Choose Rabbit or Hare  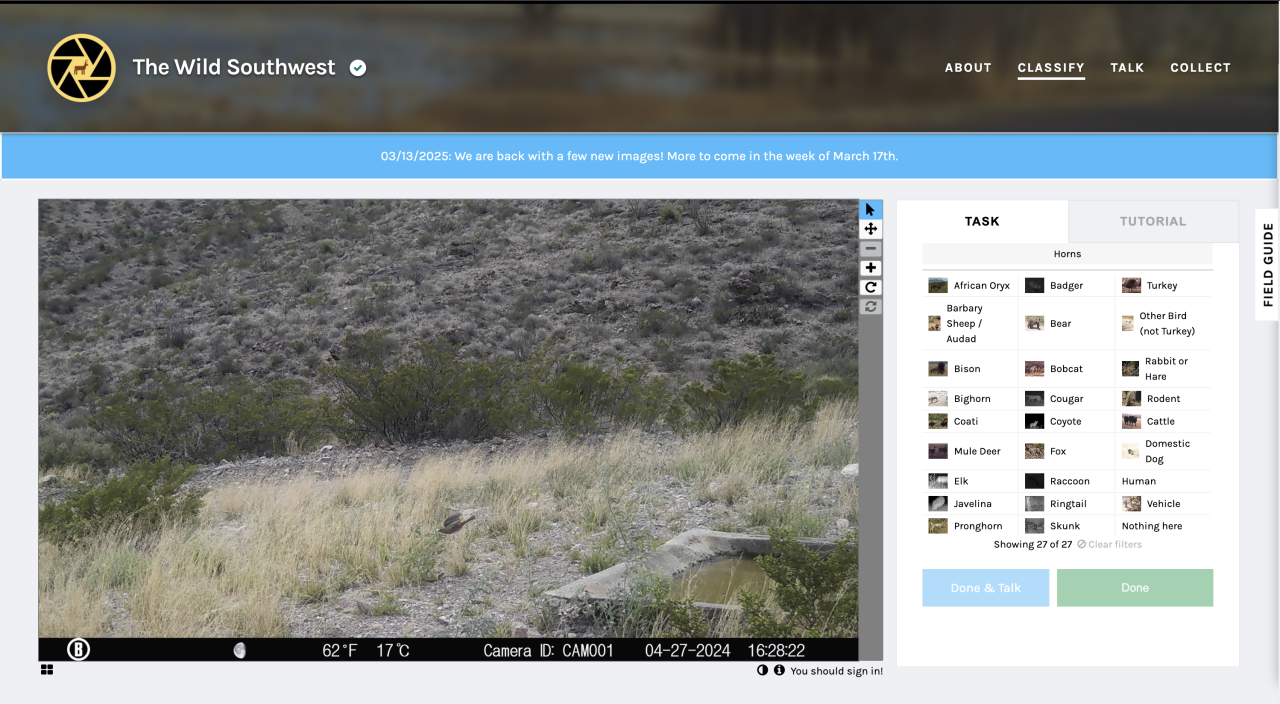[1163, 369]
